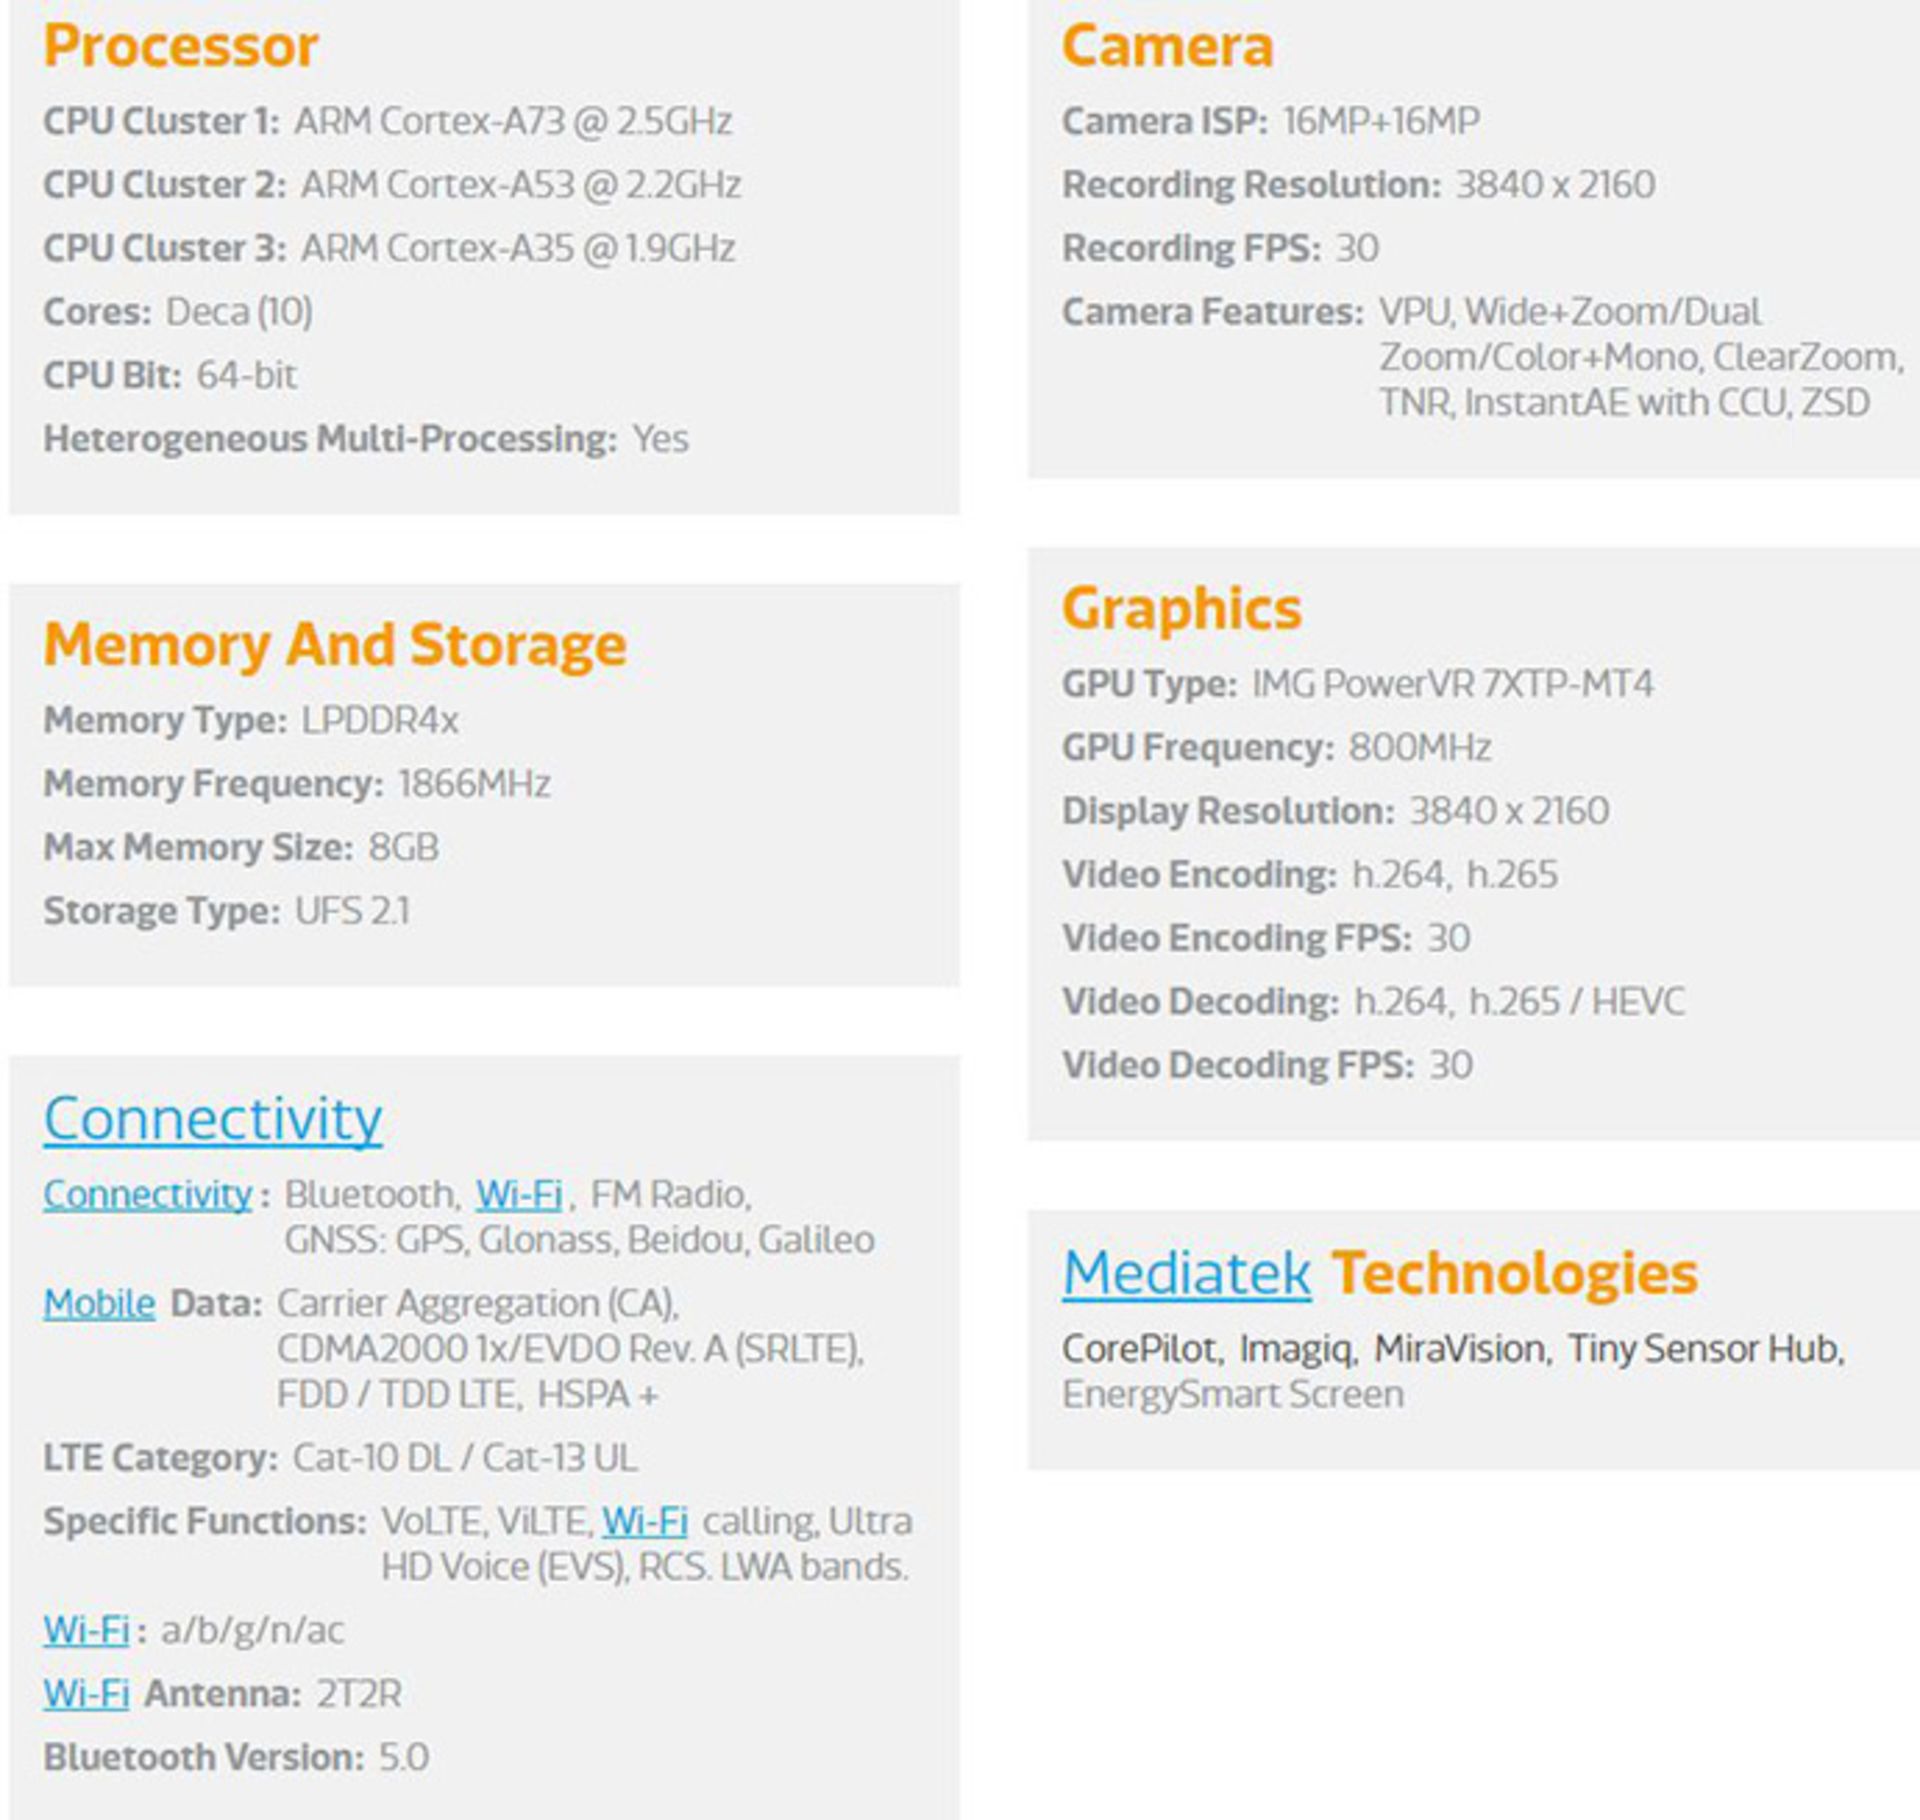Click the Storage Type label
Screen dimensions: 1920x1820
[x=161, y=911]
